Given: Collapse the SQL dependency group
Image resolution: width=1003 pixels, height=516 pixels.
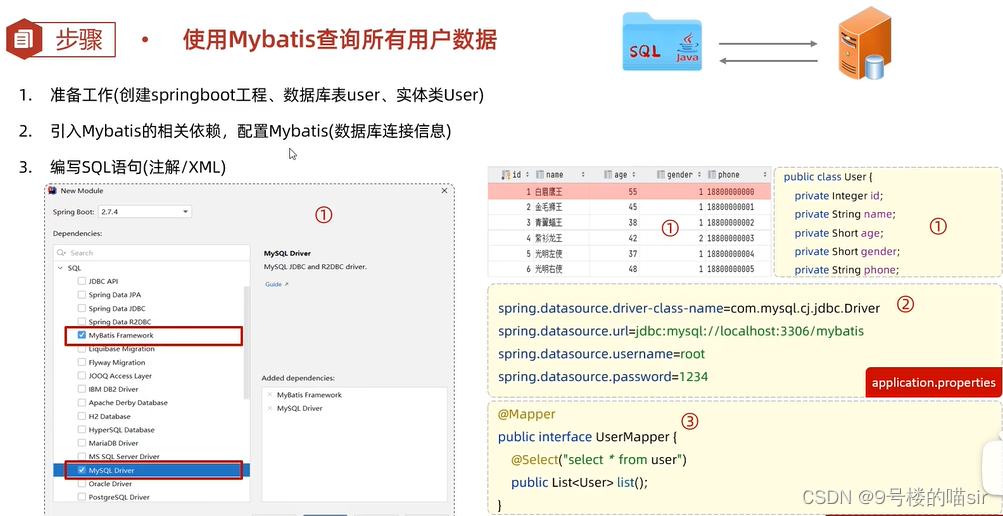Looking at the screenshot, I should [x=61, y=268].
